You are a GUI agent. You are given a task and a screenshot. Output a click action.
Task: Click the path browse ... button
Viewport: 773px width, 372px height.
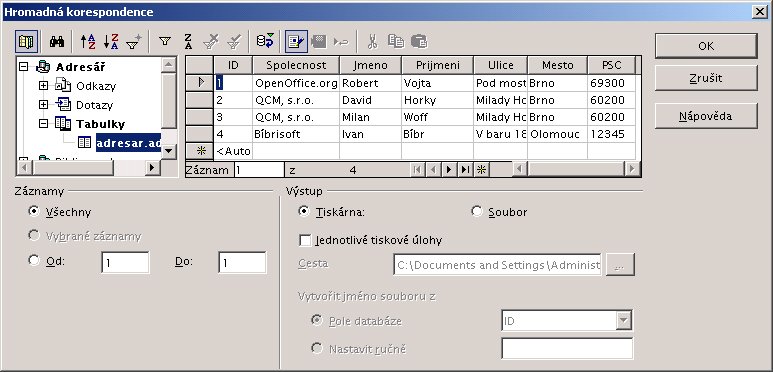[x=620, y=265]
